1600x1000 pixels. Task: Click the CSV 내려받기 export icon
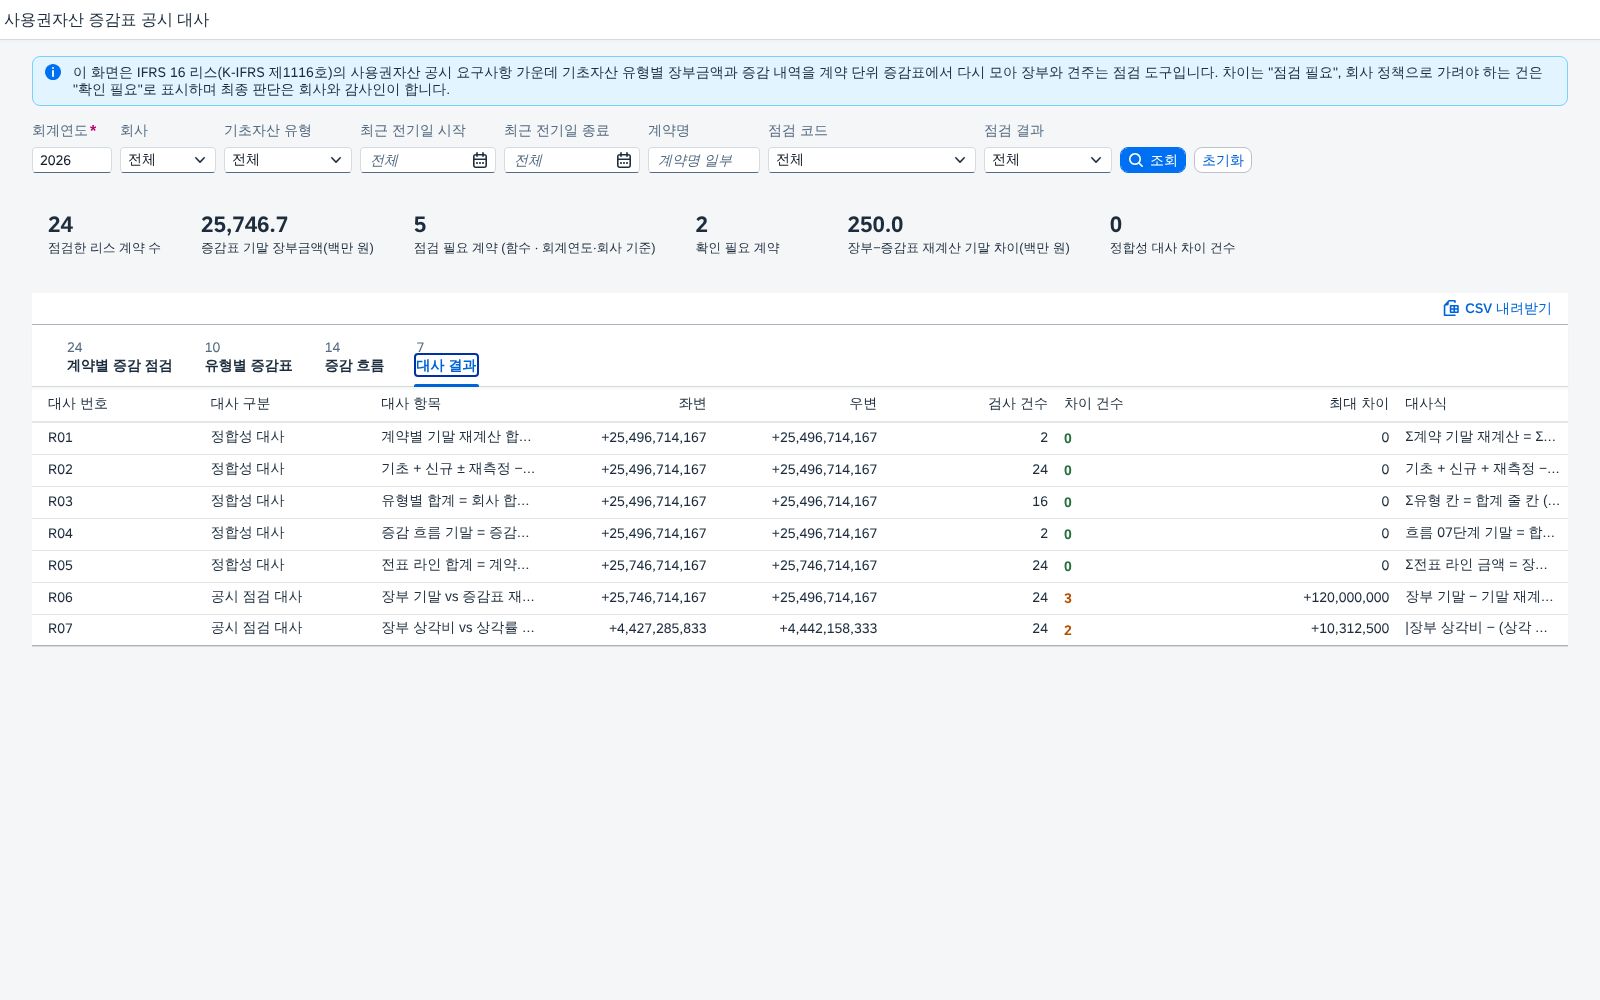pyautogui.click(x=1451, y=308)
